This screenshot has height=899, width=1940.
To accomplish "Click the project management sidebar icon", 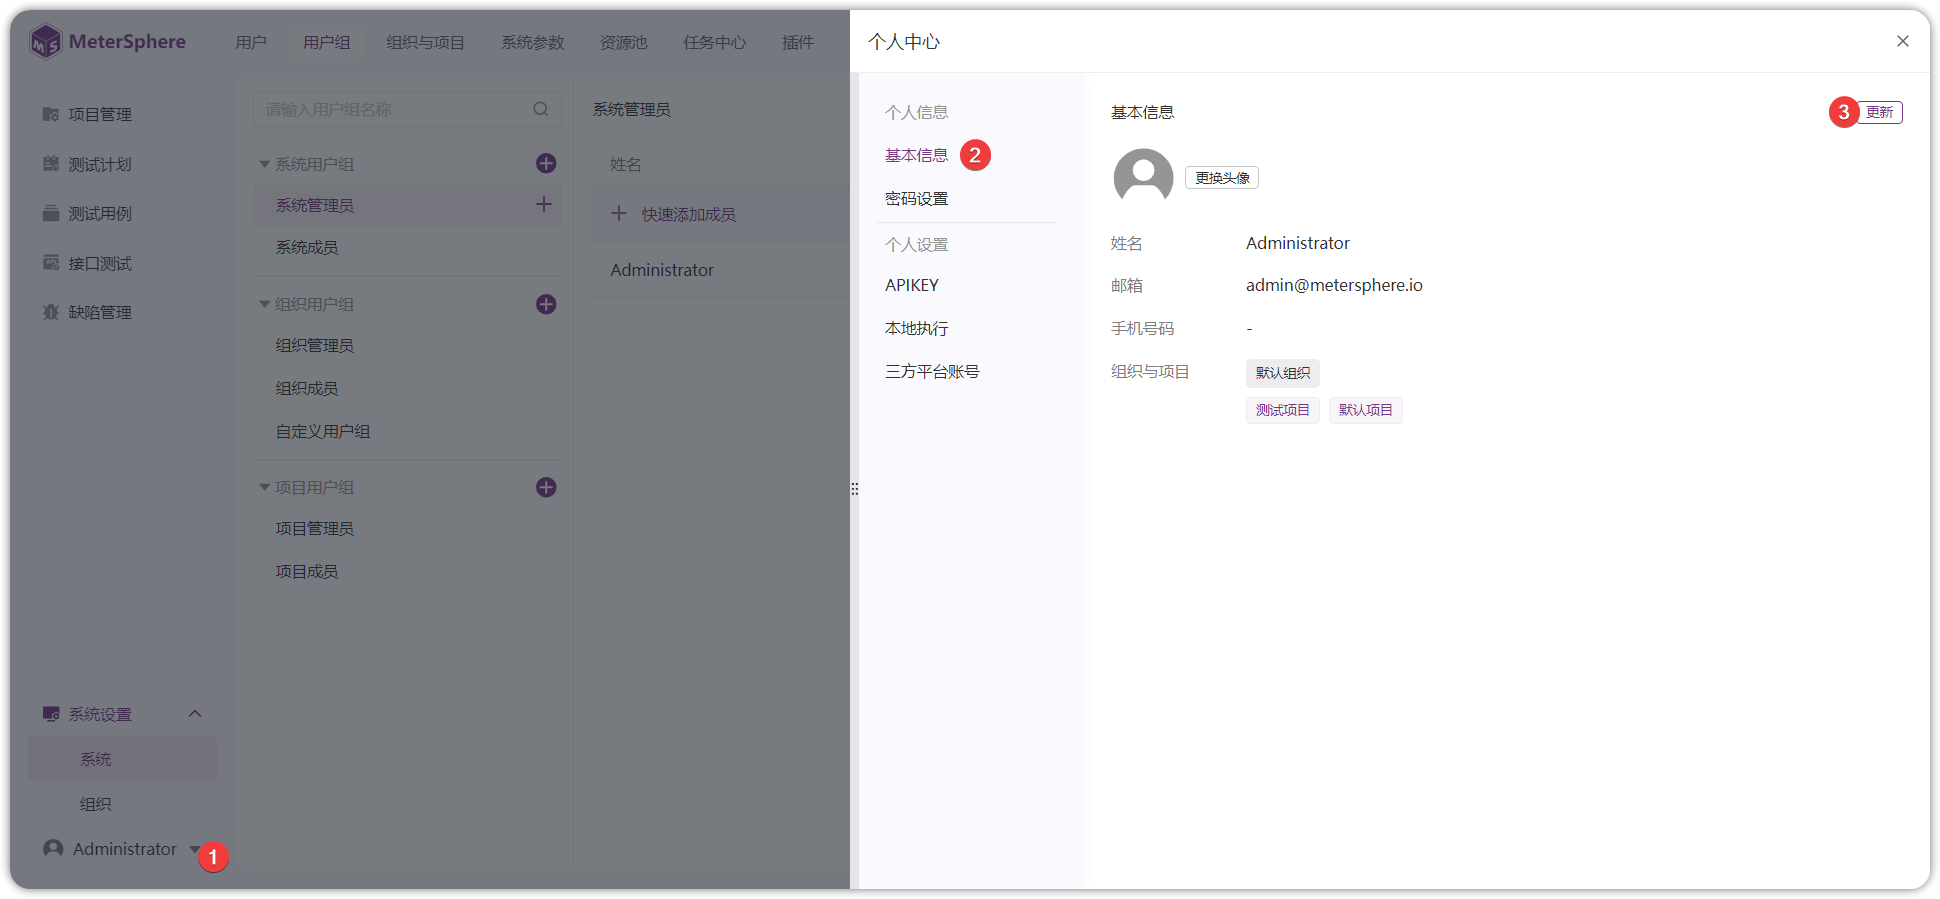I will click(51, 114).
